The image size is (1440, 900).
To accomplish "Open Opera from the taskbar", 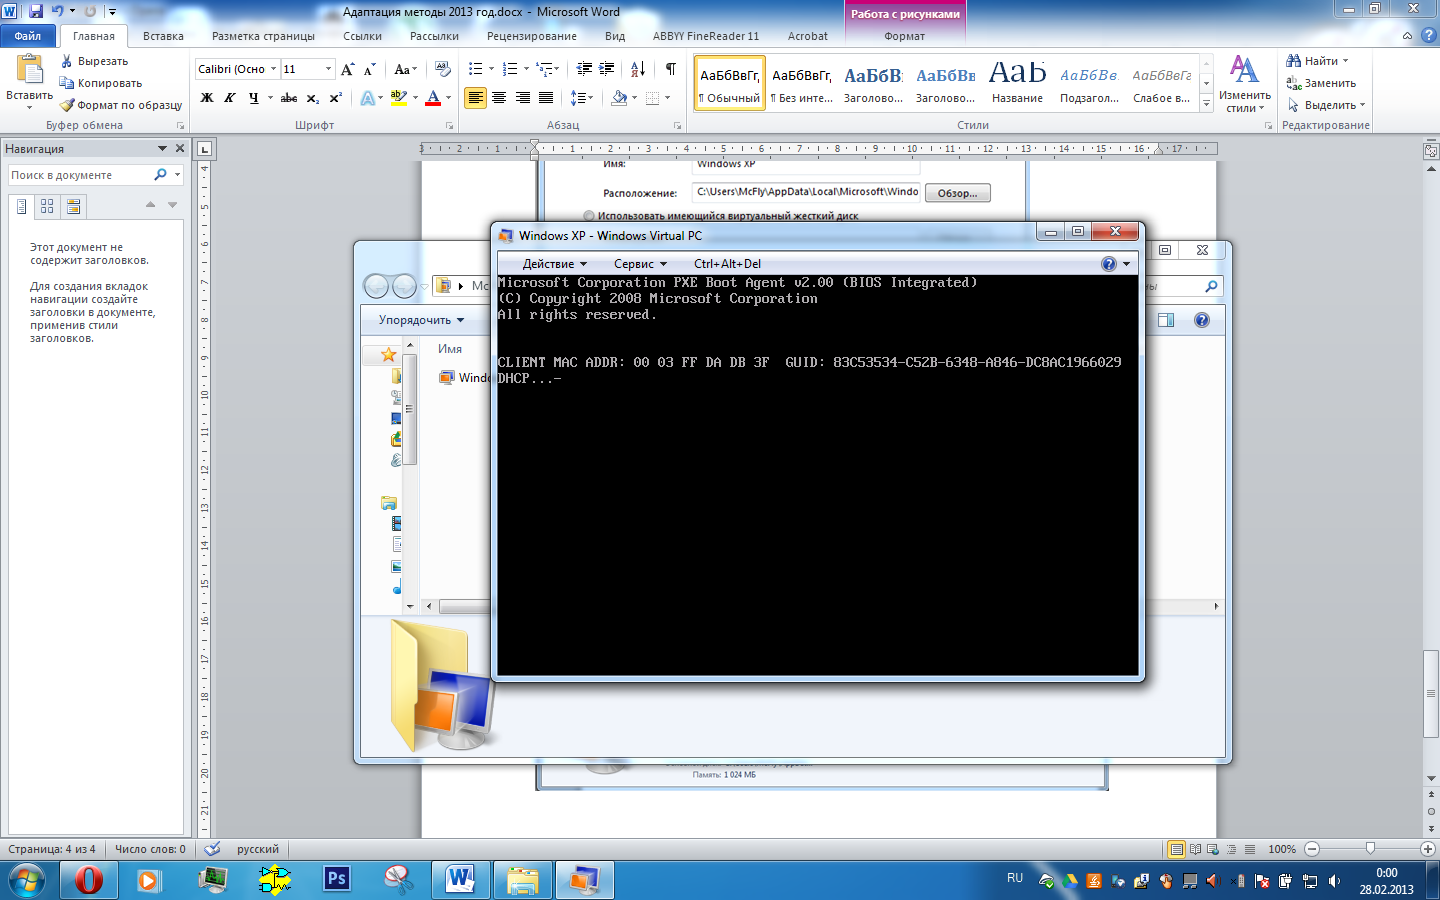I will (88, 880).
